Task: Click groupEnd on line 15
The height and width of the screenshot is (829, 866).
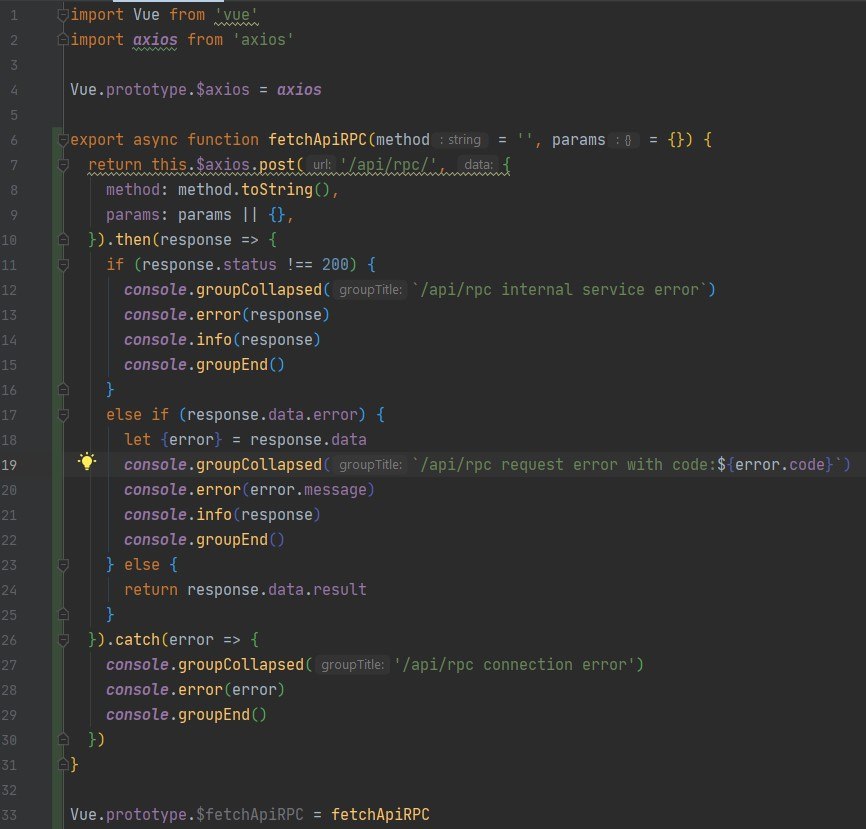Action: [232, 365]
